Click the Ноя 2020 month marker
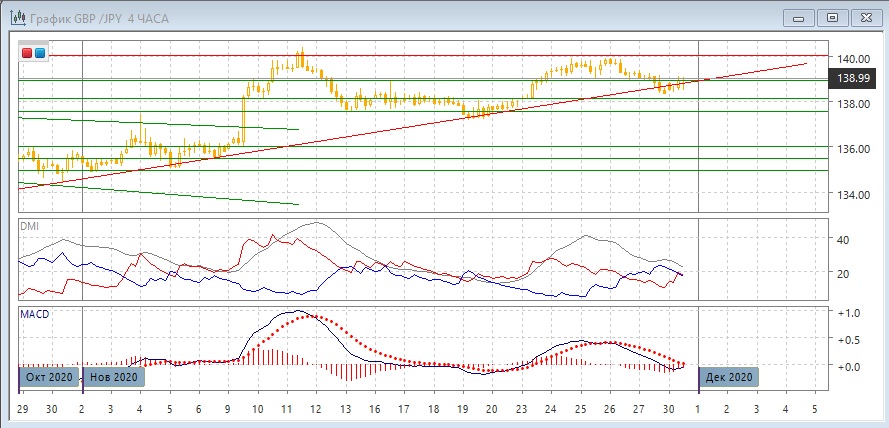The image size is (889, 428). click(x=113, y=377)
